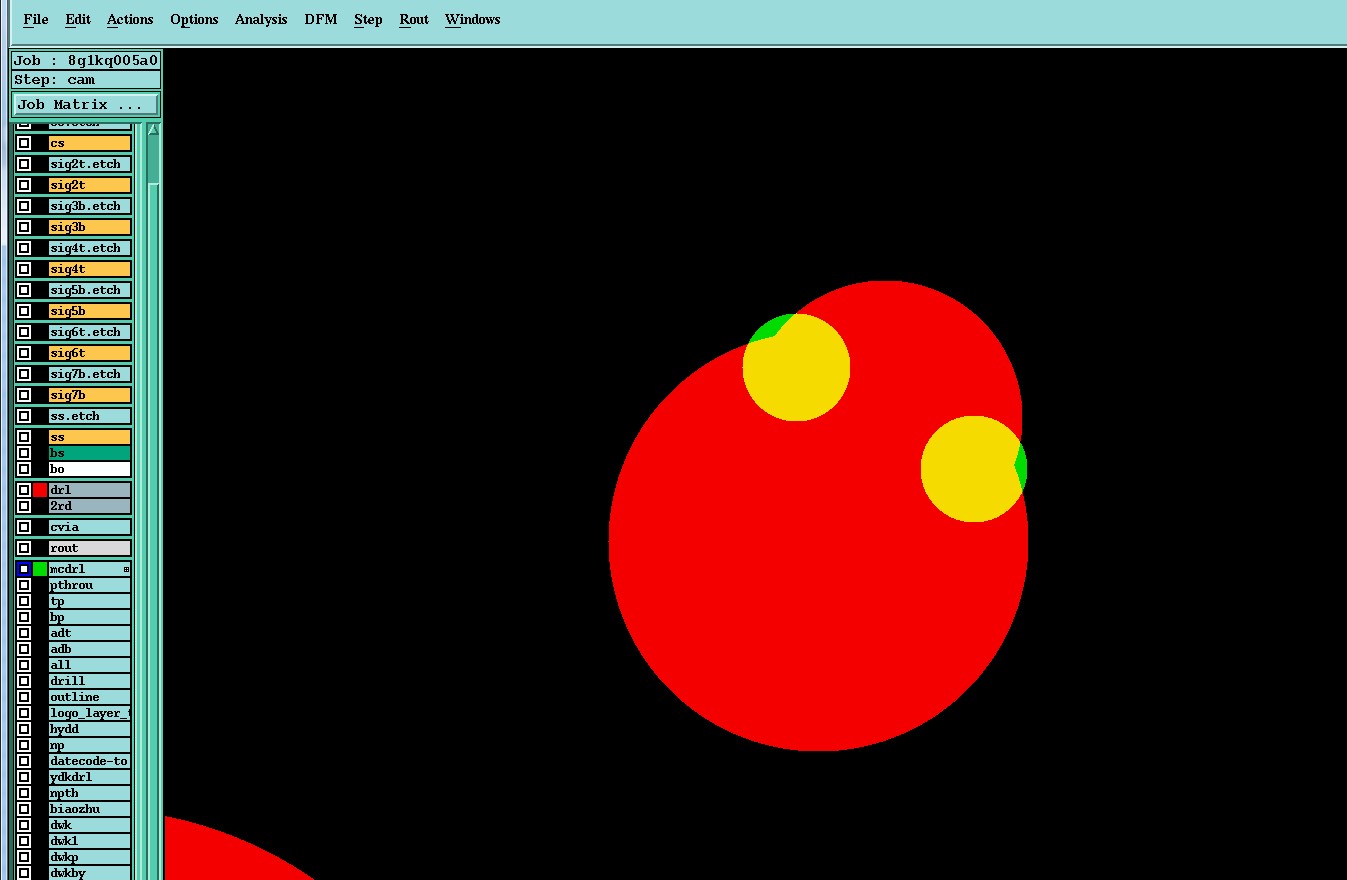This screenshot has width=1347, height=880.
Task: Click the green color swatch of mcdrl
Action: [x=40, y=569]
